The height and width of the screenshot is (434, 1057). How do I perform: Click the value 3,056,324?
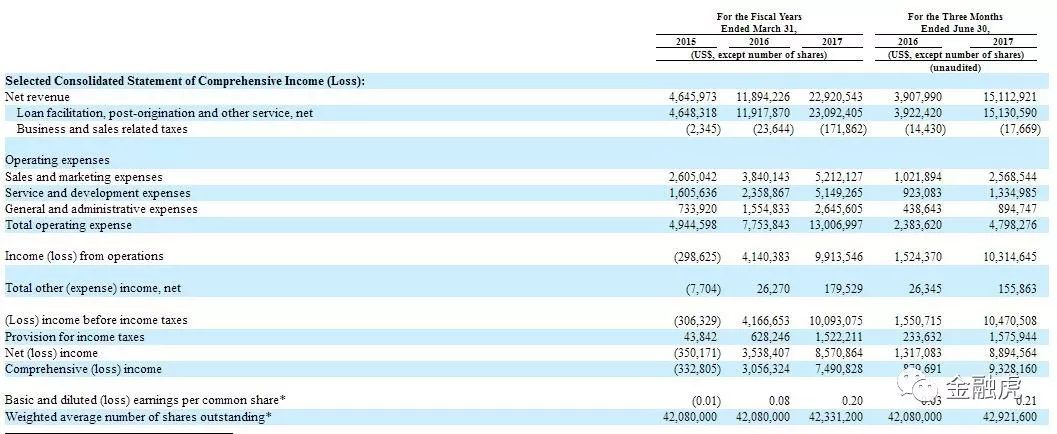pyautogui.click(x=766, y=369)
